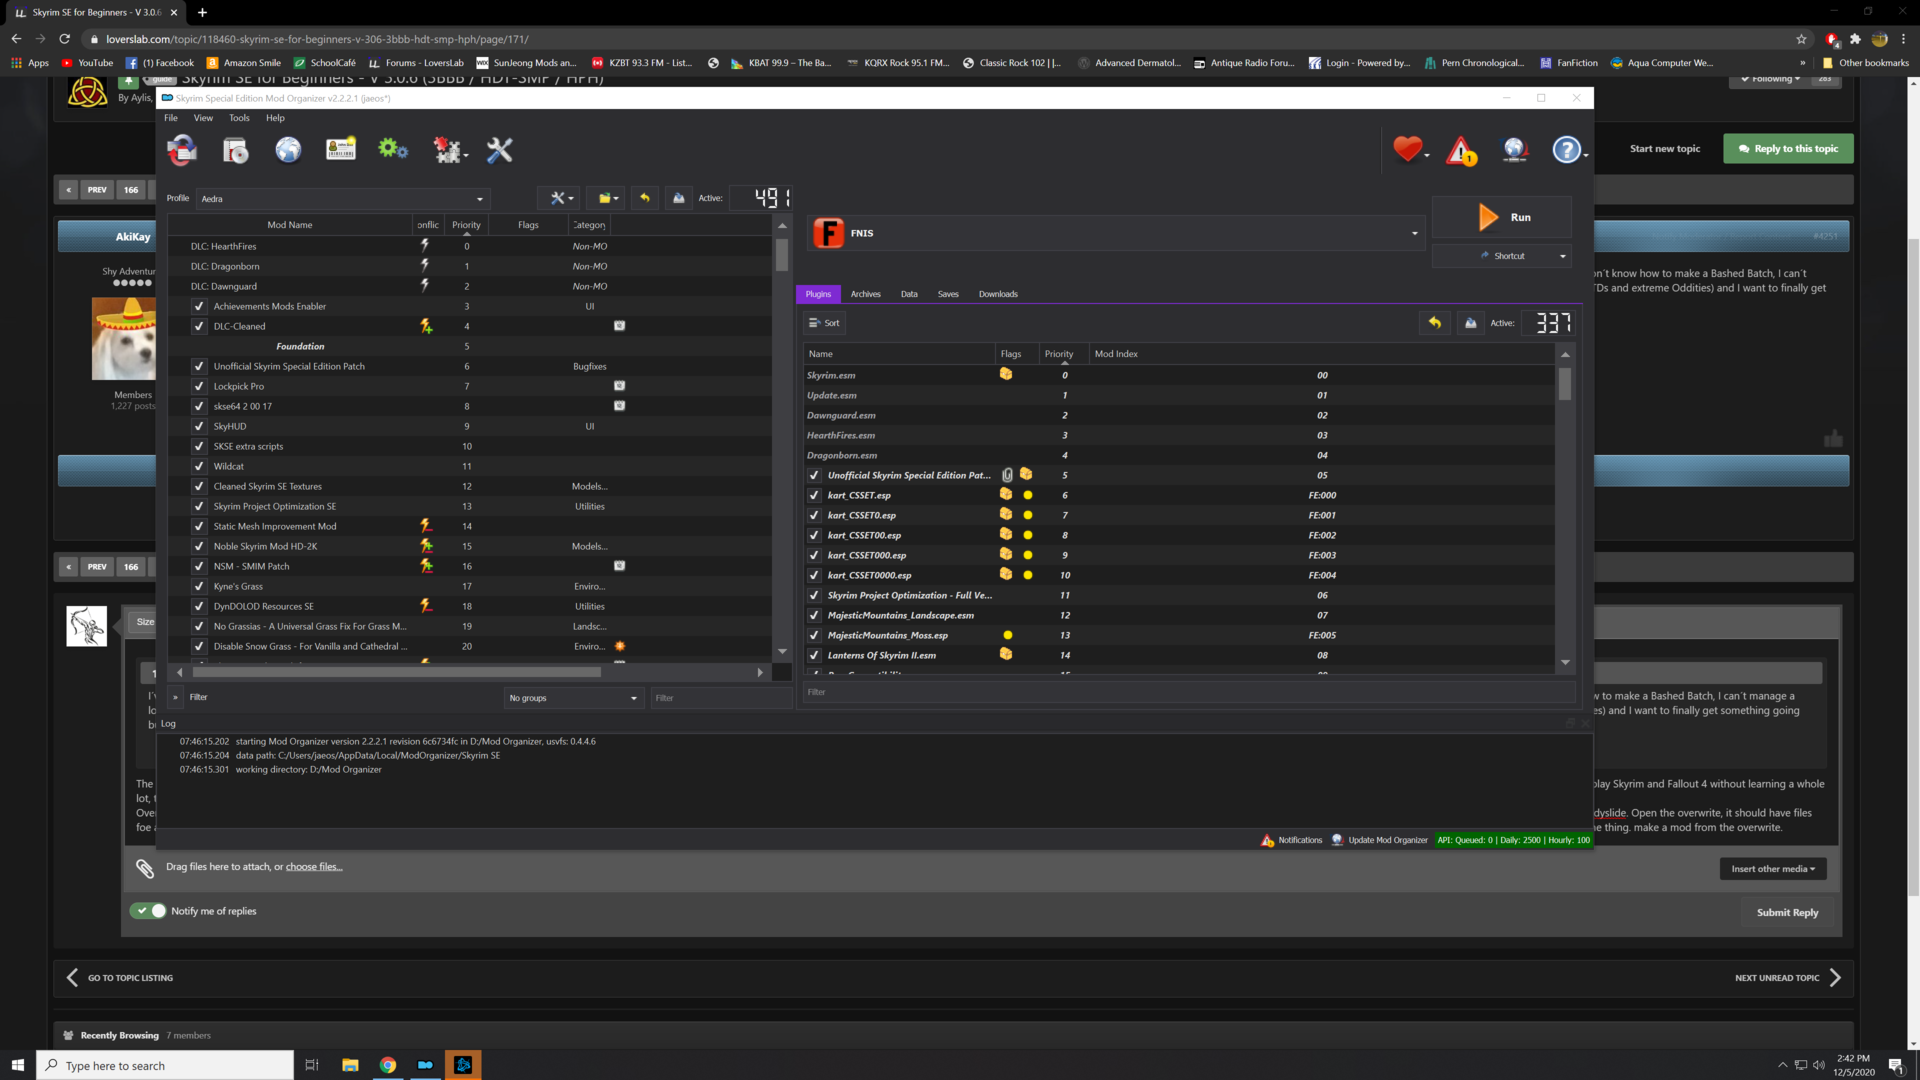Screen dimensions: 1920x1080
Task: Click Notifications in the status bar
Action: coord(1292,840)
